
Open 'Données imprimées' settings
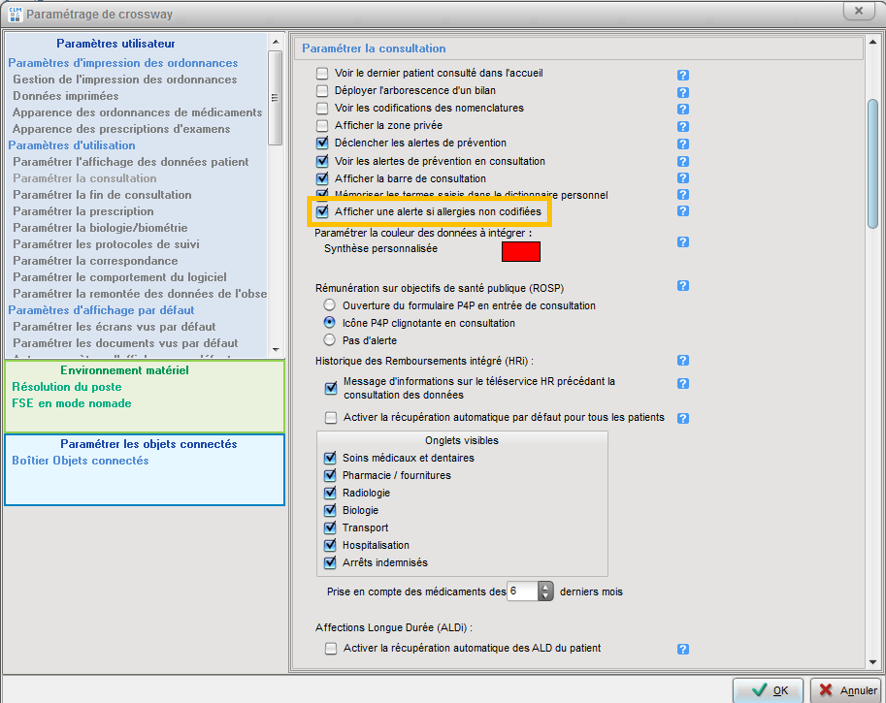(66, 96)
